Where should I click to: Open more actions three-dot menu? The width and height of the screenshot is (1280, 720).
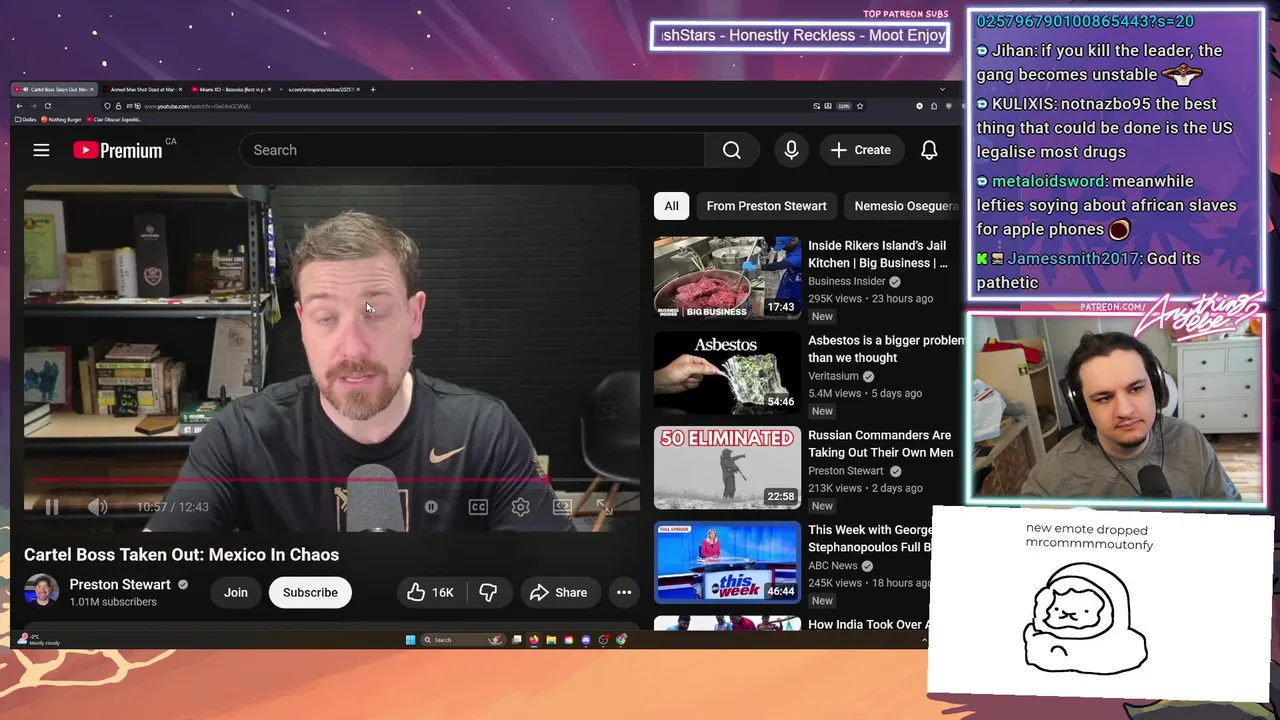tap(624, 593)
